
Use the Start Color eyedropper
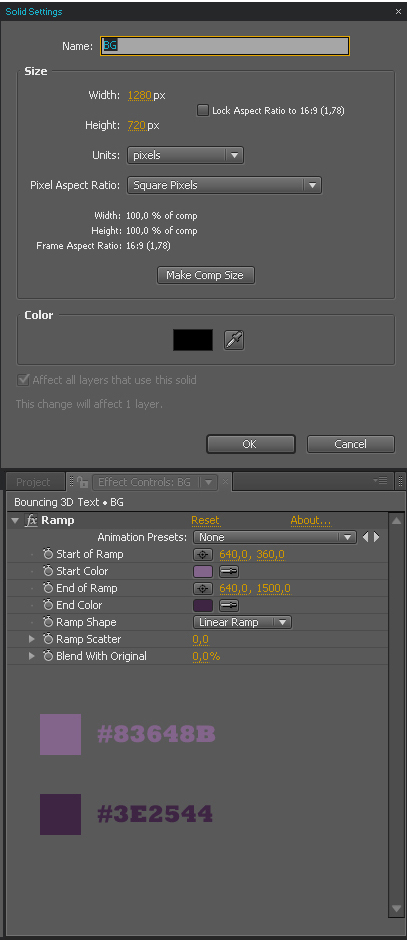tap(229, 571)
